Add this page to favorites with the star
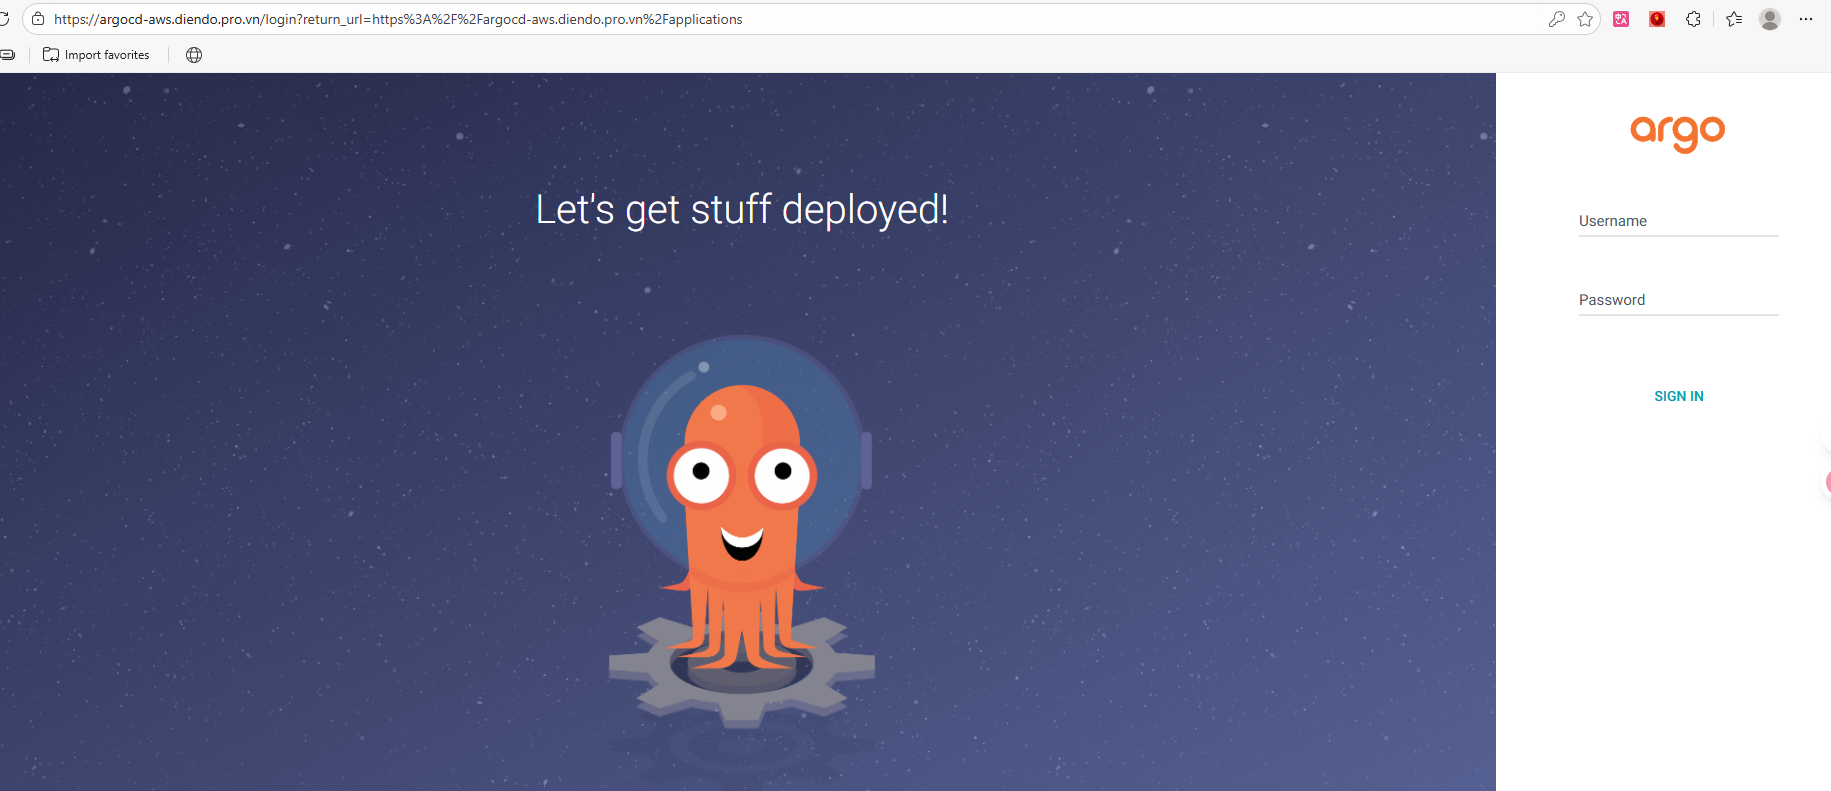Image resolution: width=1831 pixels, height=791 pixels. click(1585, 19)
